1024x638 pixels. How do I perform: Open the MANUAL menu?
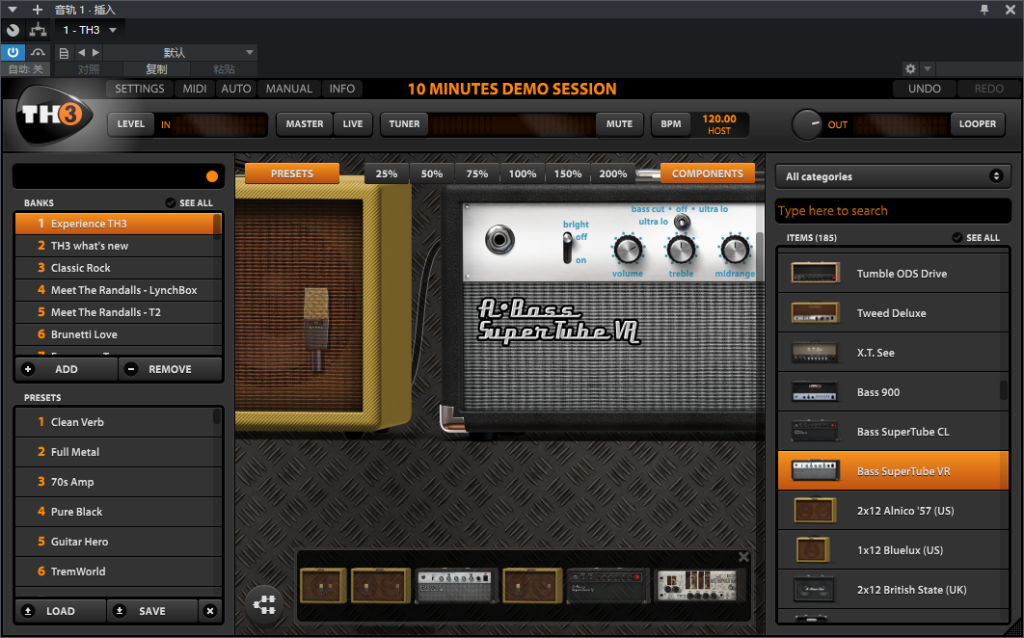[x=289, y=89]
